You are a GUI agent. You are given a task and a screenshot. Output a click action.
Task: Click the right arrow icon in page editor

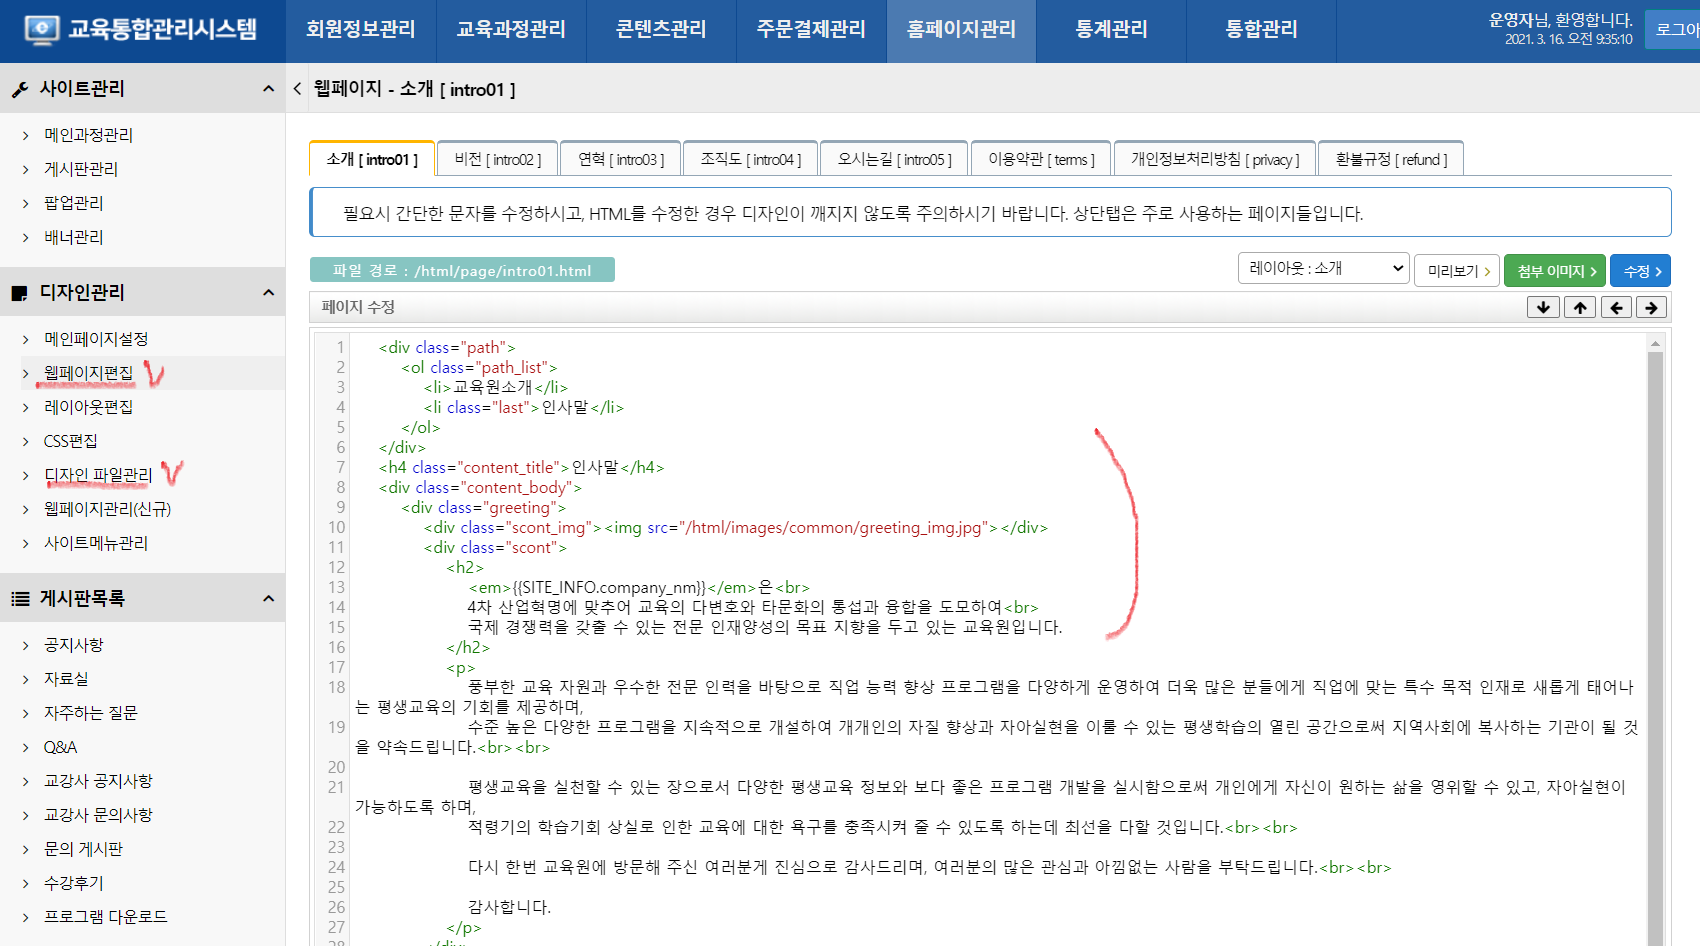(1652, 307)
